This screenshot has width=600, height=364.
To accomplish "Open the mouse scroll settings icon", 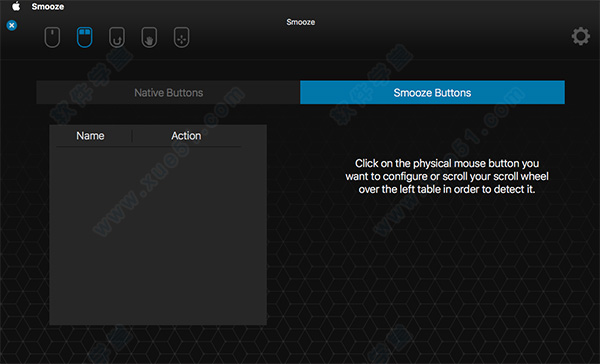I will click(117, 38).
